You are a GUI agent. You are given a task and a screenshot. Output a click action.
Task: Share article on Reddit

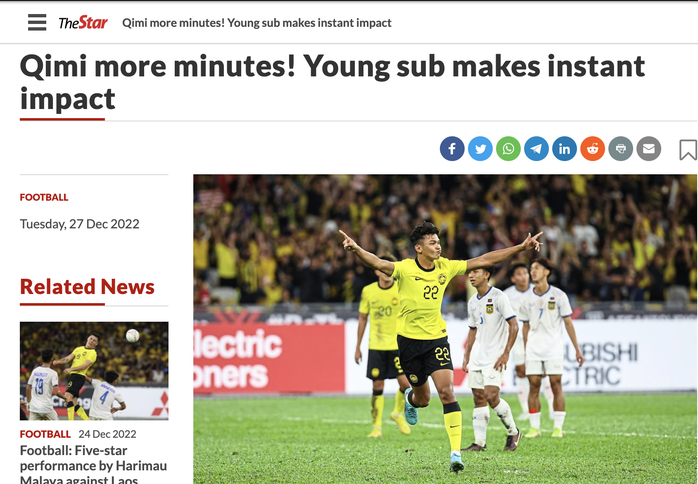click(x=592, y=149)
